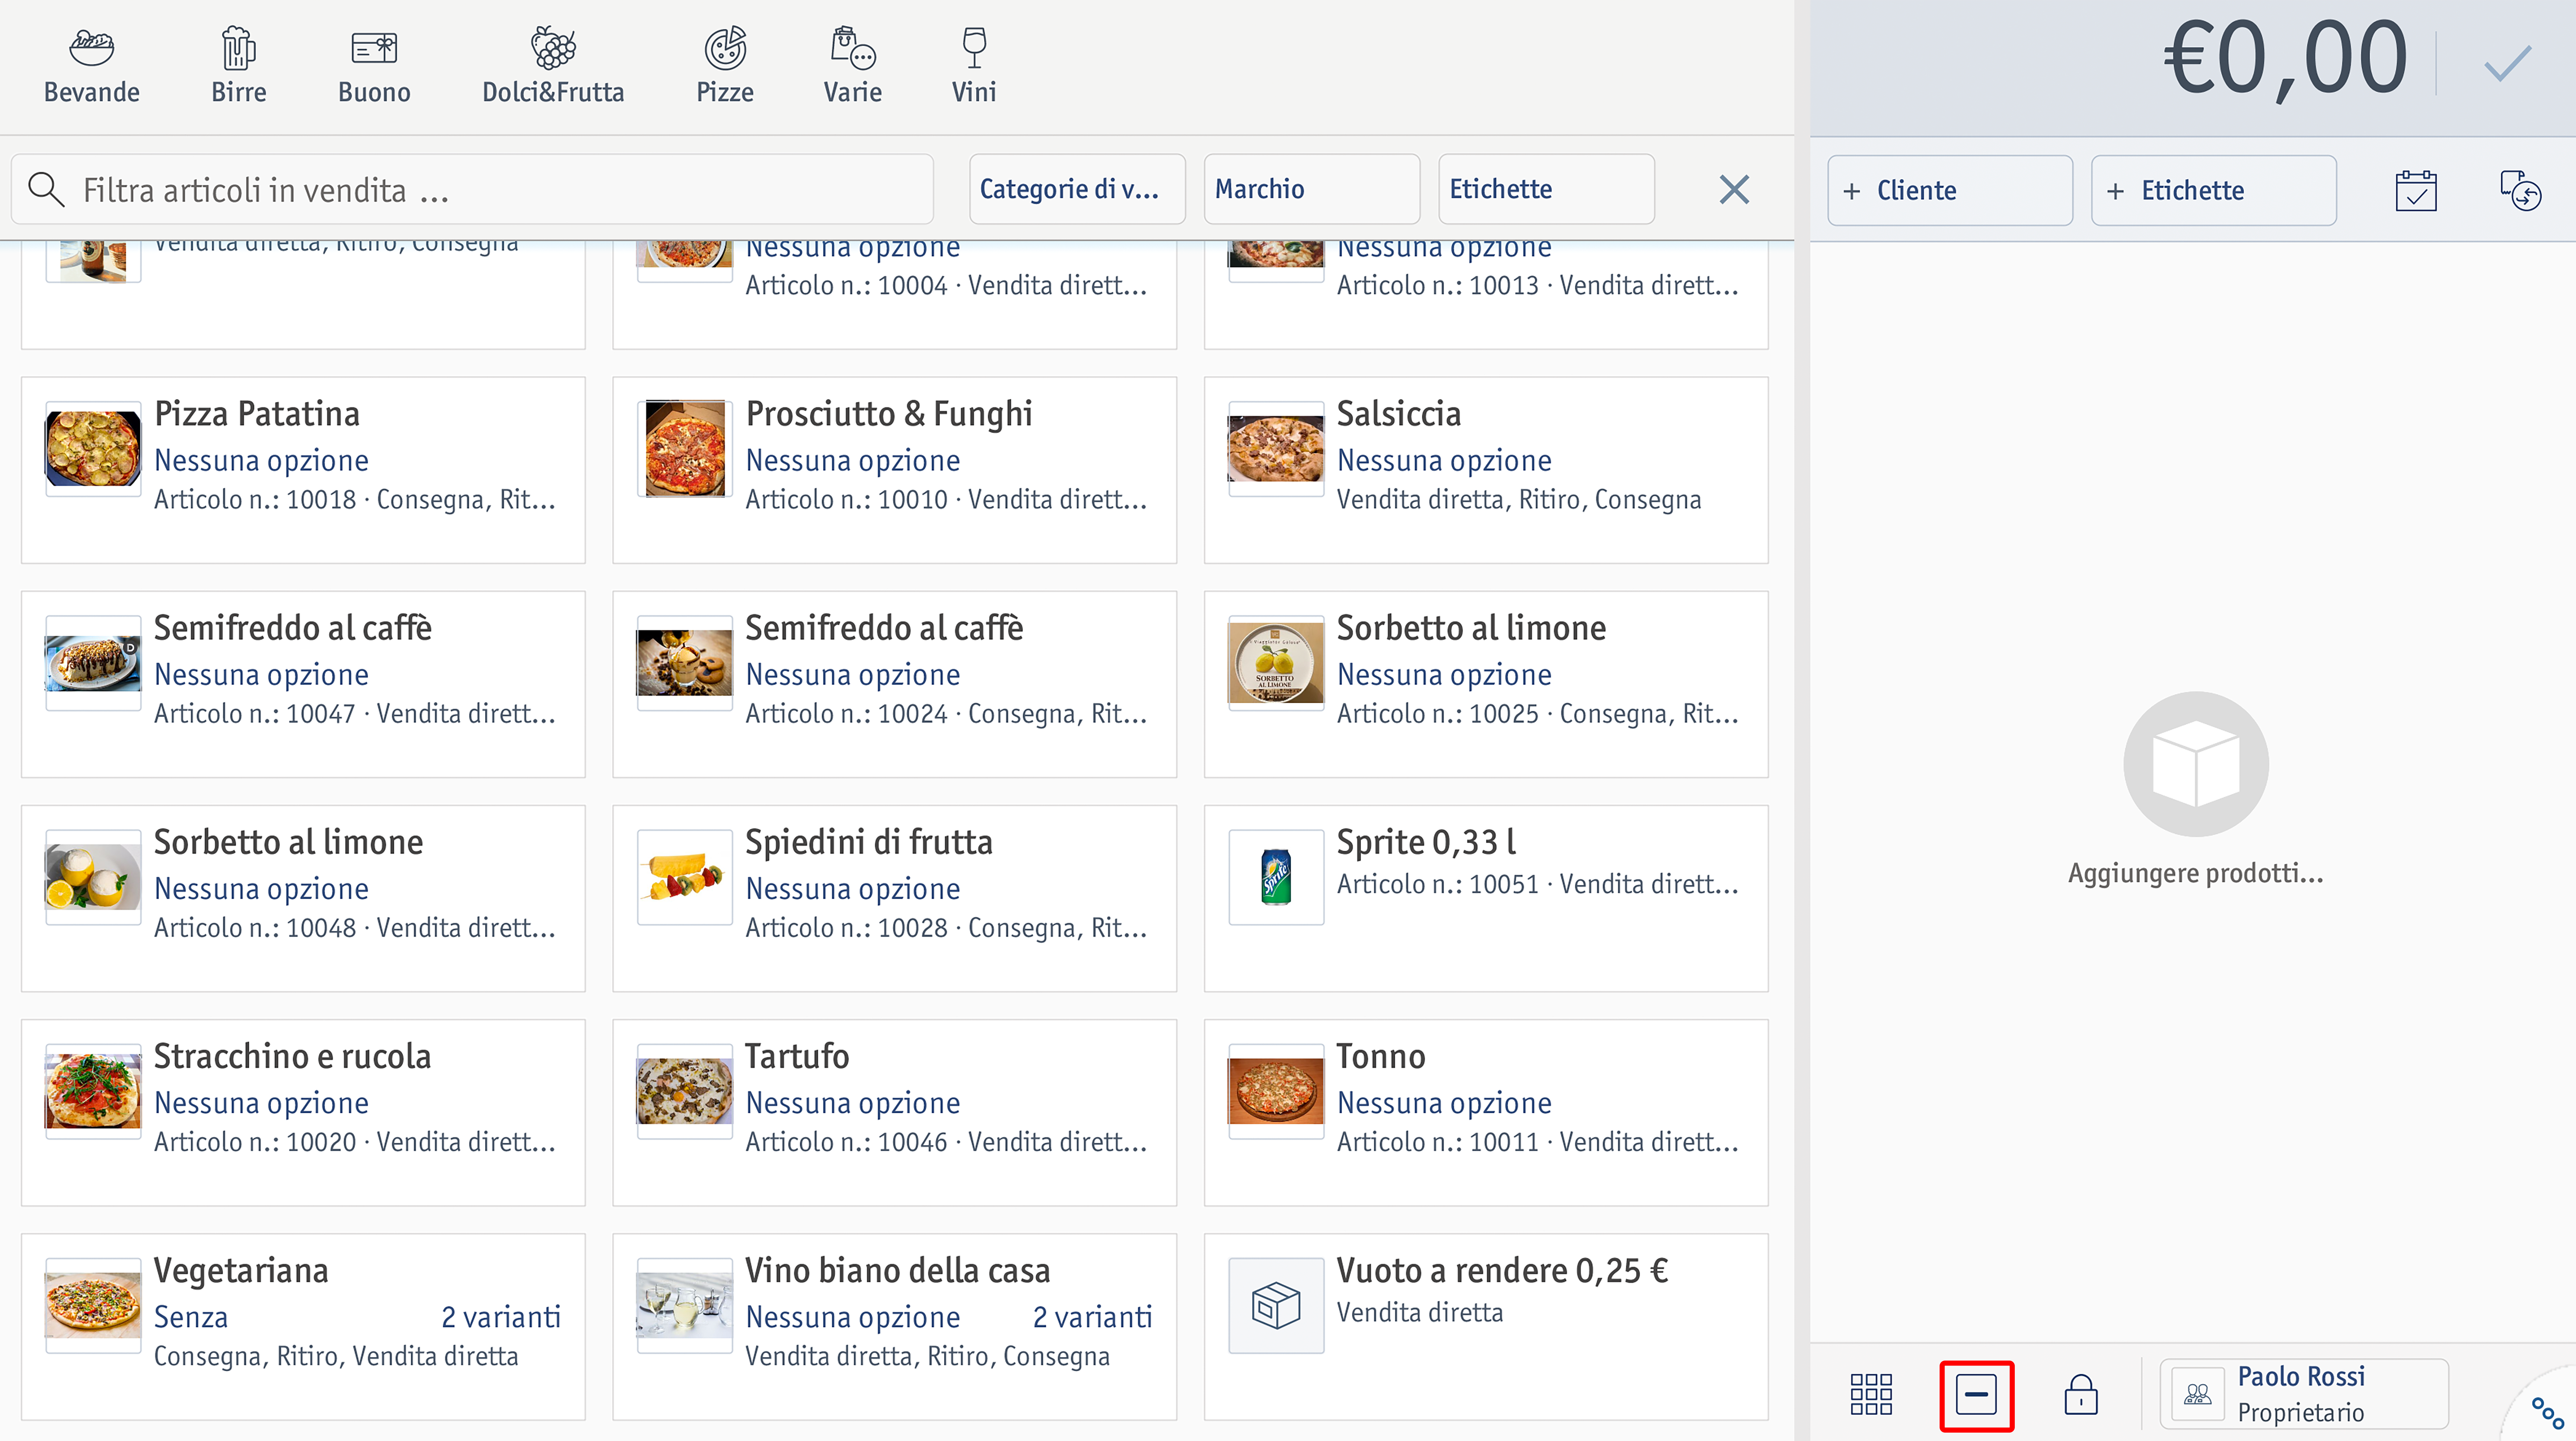Select Tartufo pizza thumbnail
The height and width of the screenshot is (1441, 2576).
pos(685,1091)
